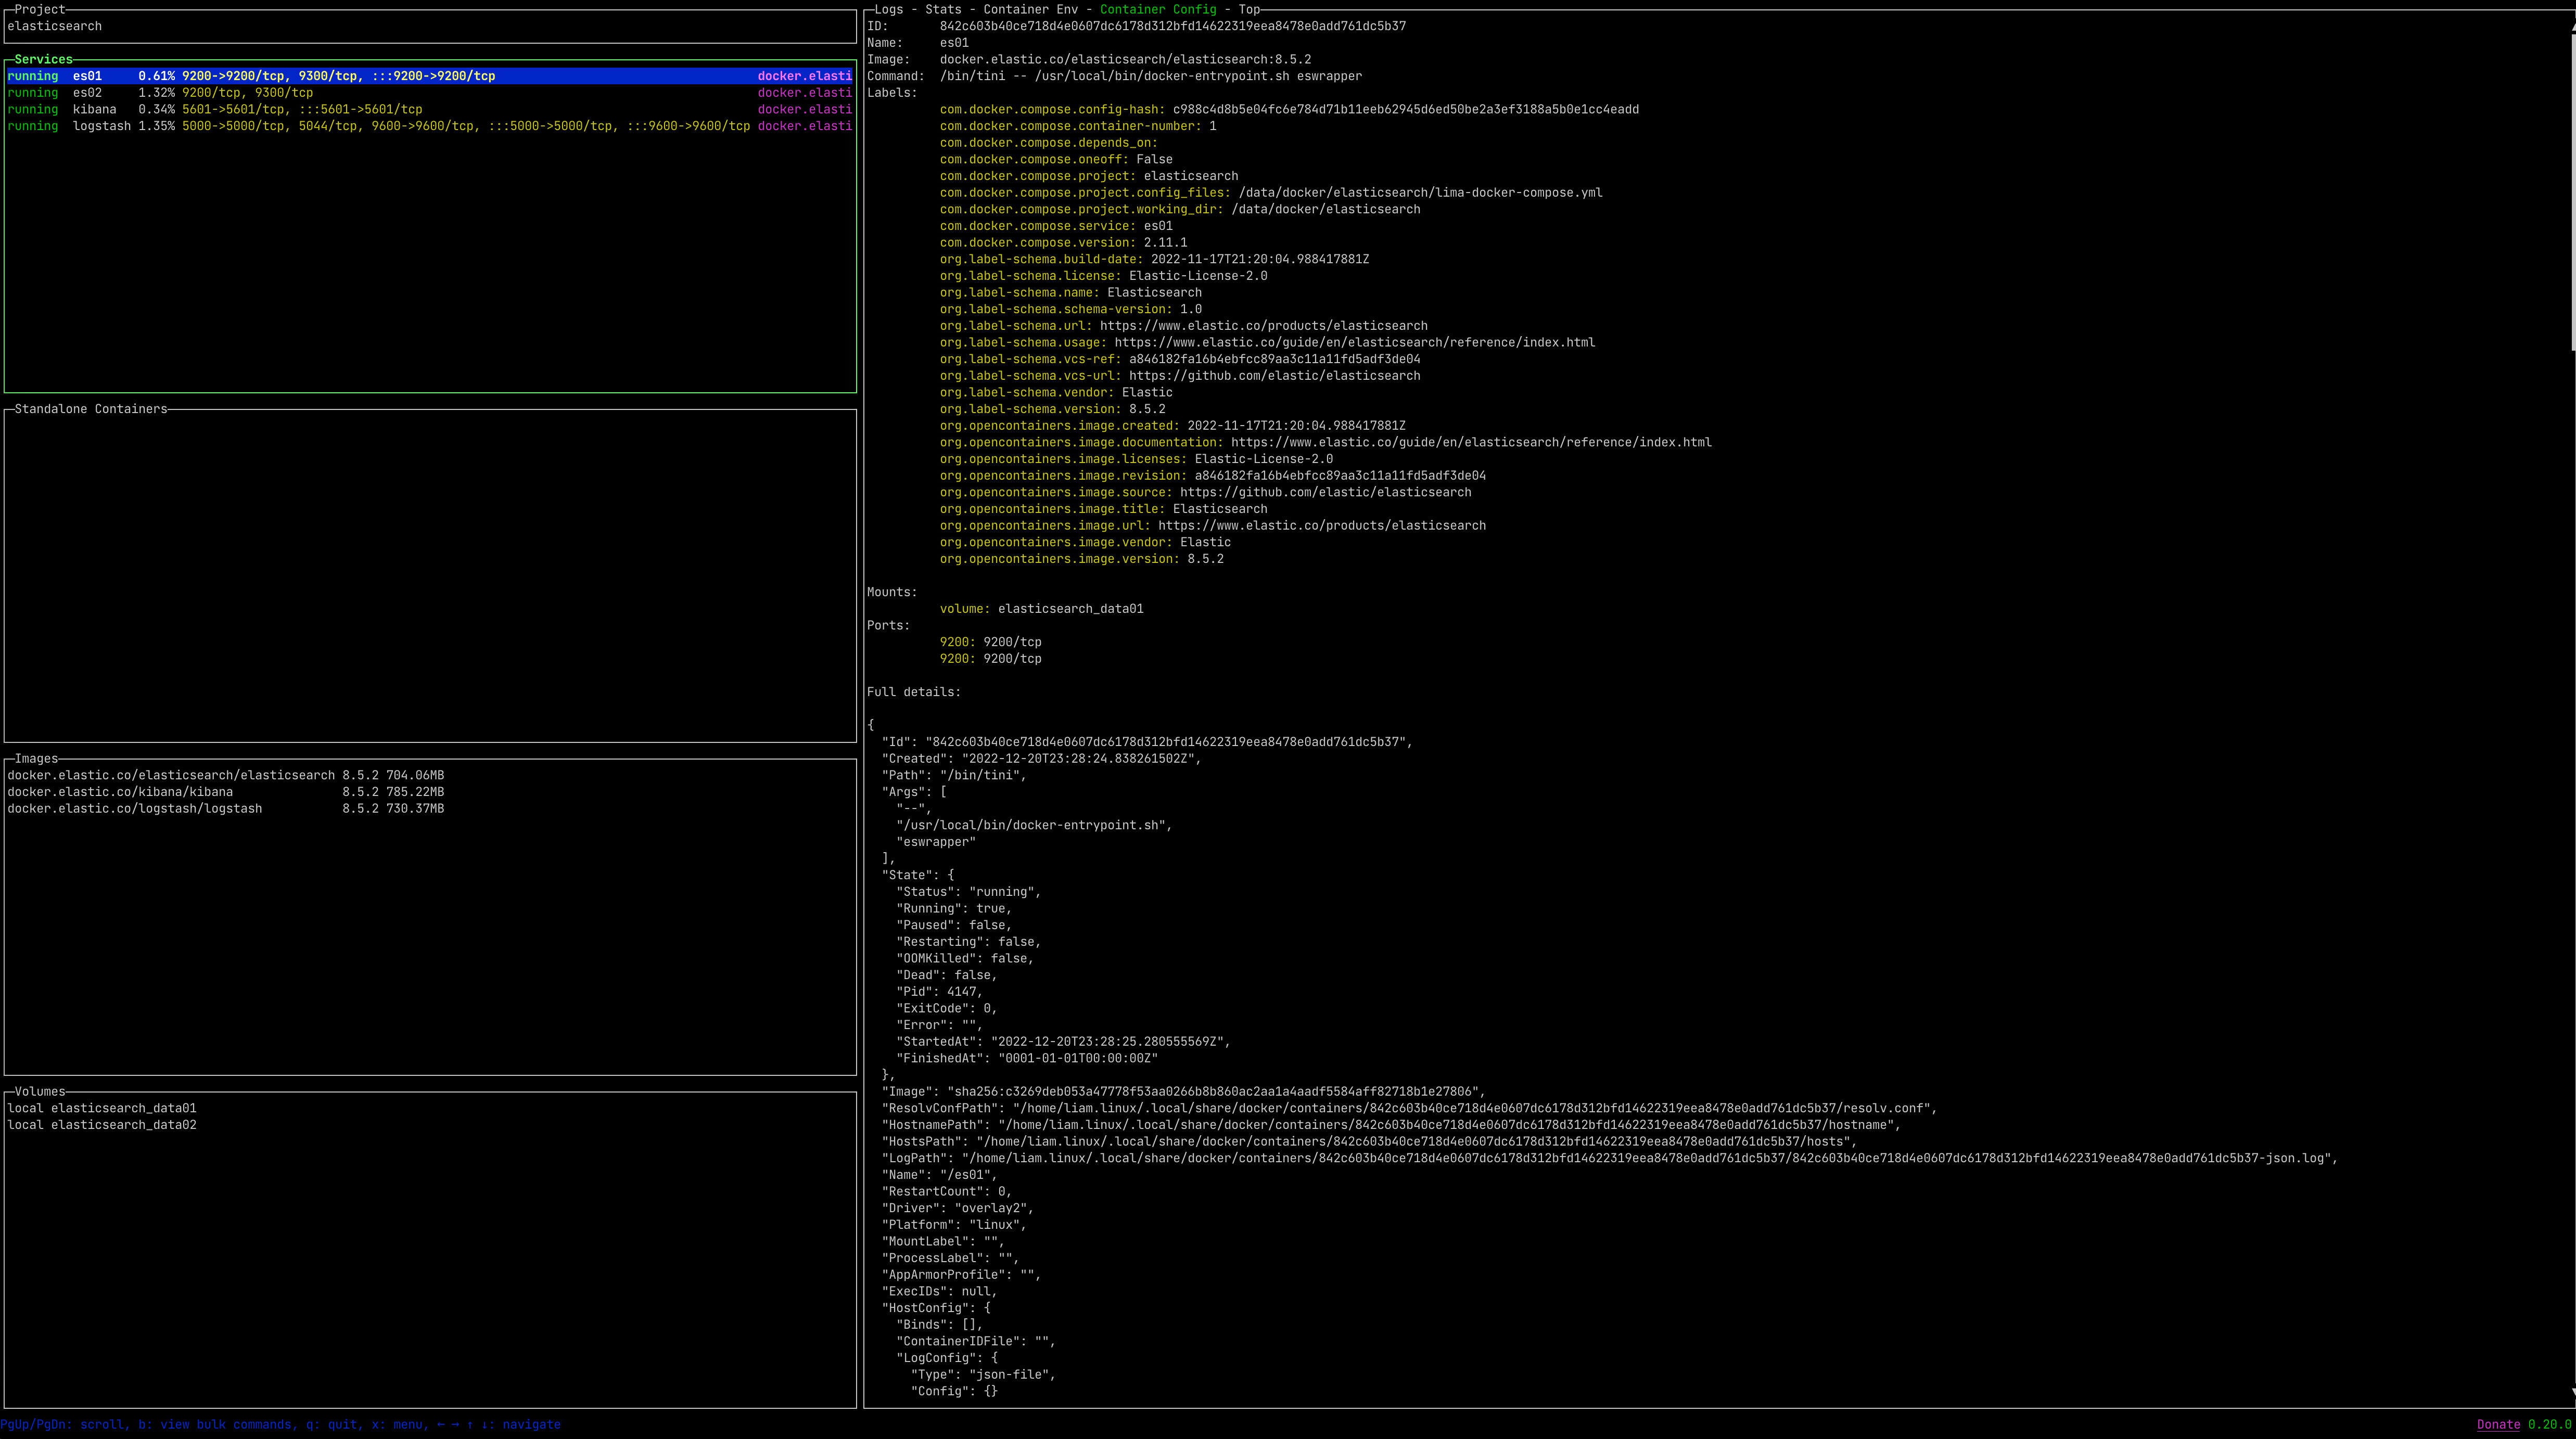Focus the Project panel title
Screen dimensions: 2576x1439
click(40, 9)
